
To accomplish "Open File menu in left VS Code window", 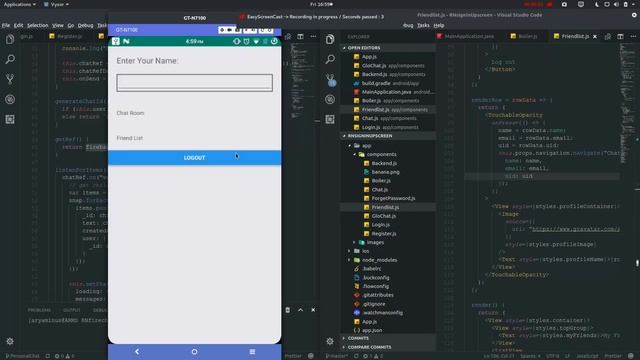I will pos(6,25).
